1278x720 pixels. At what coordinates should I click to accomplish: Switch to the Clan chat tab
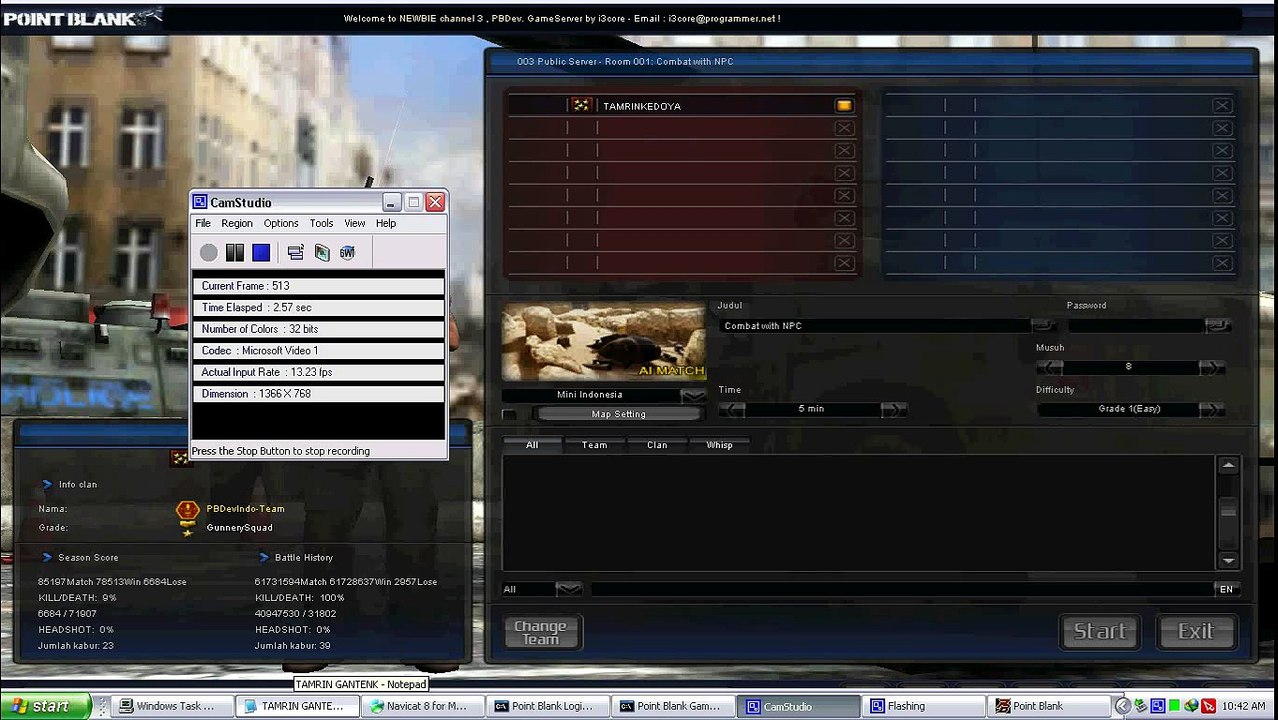(657, 445)
